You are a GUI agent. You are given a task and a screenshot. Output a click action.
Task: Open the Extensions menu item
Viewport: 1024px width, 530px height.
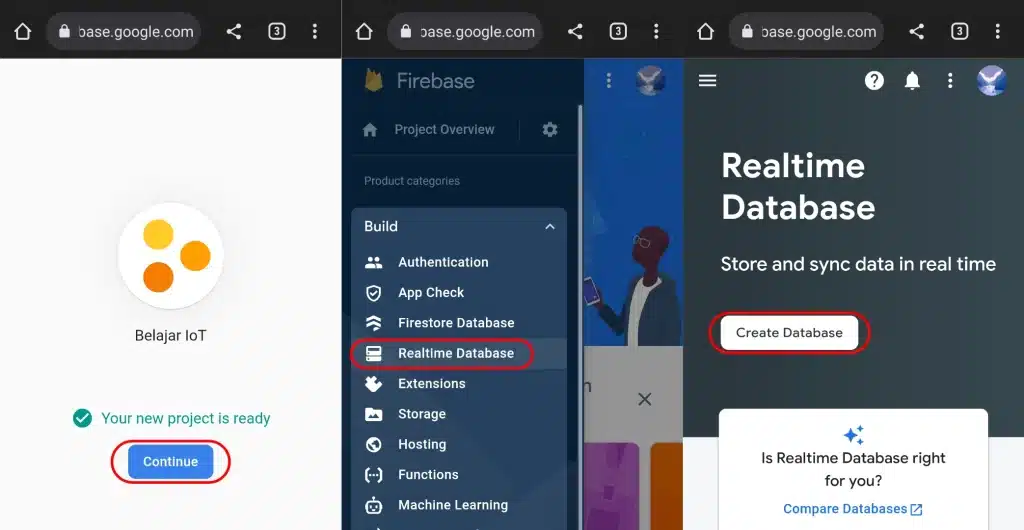click(431, 384)
